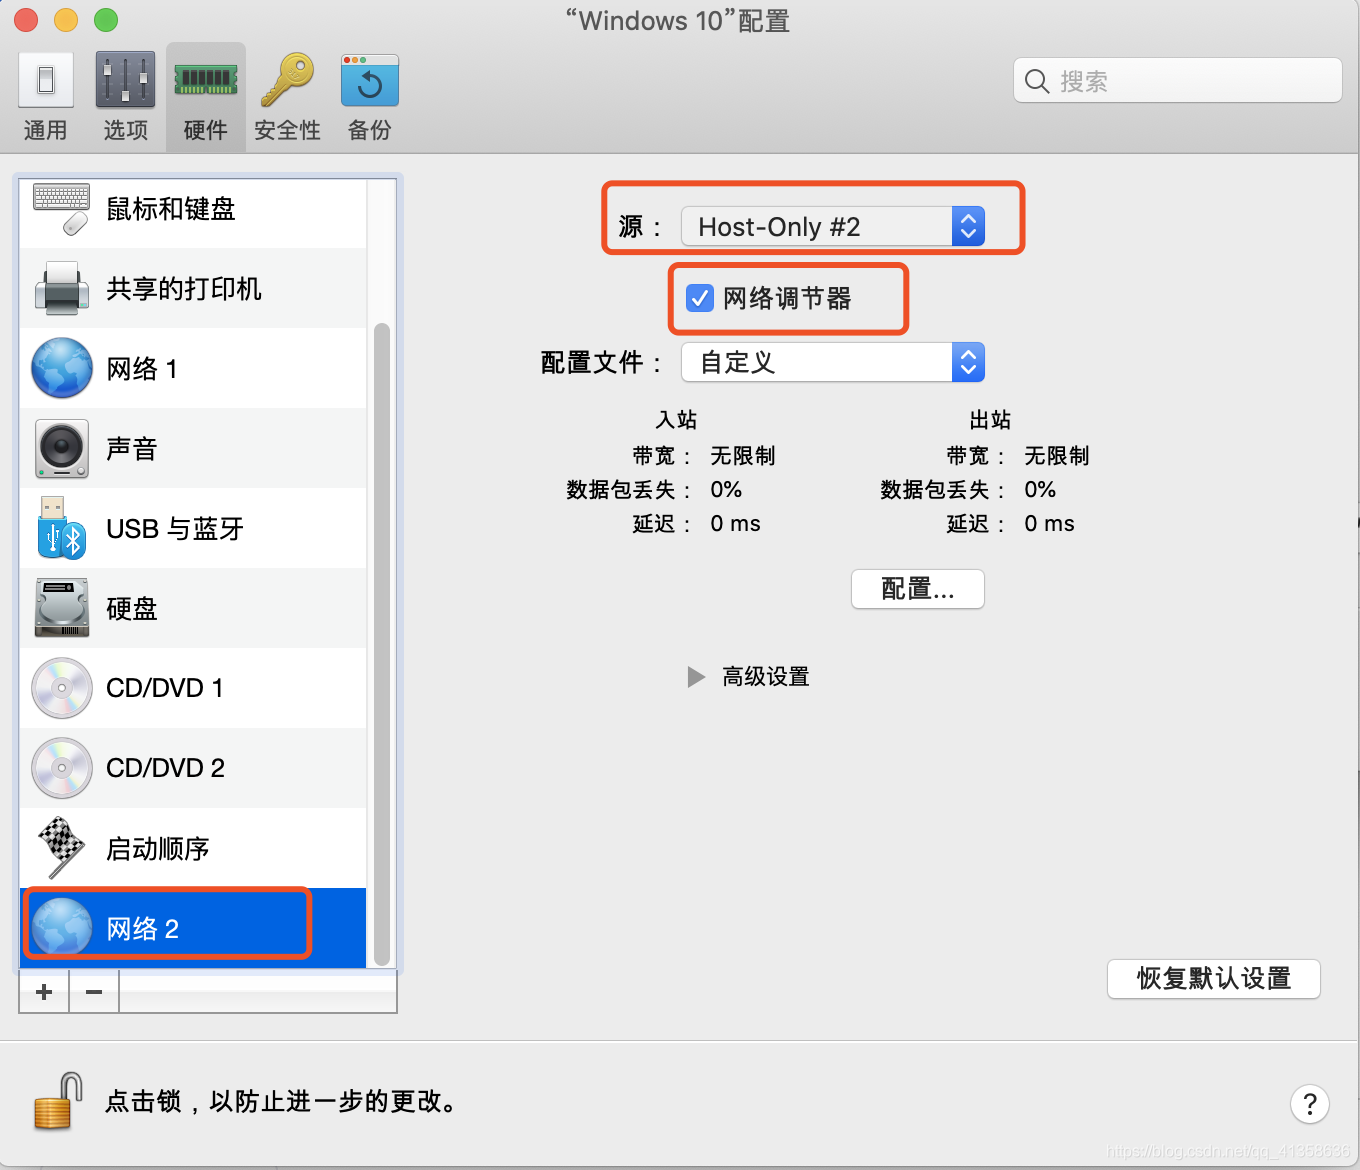Open the 备份 backup icon
This screenshot has height=1170, width=1360.
[x=370, y=80]
